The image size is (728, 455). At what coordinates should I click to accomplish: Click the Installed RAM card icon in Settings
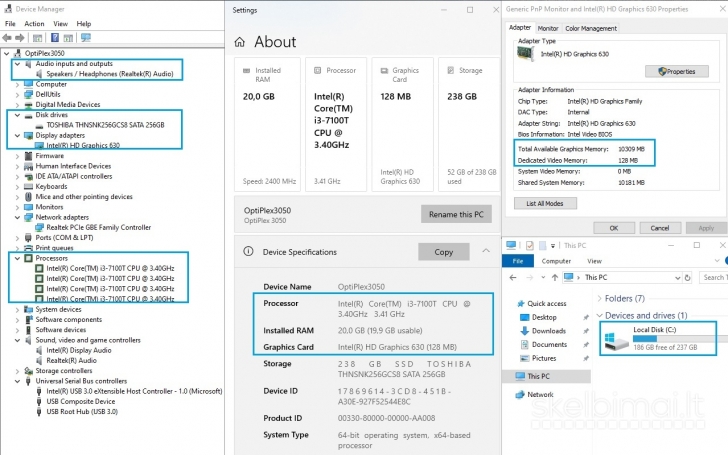coord(247,71)
